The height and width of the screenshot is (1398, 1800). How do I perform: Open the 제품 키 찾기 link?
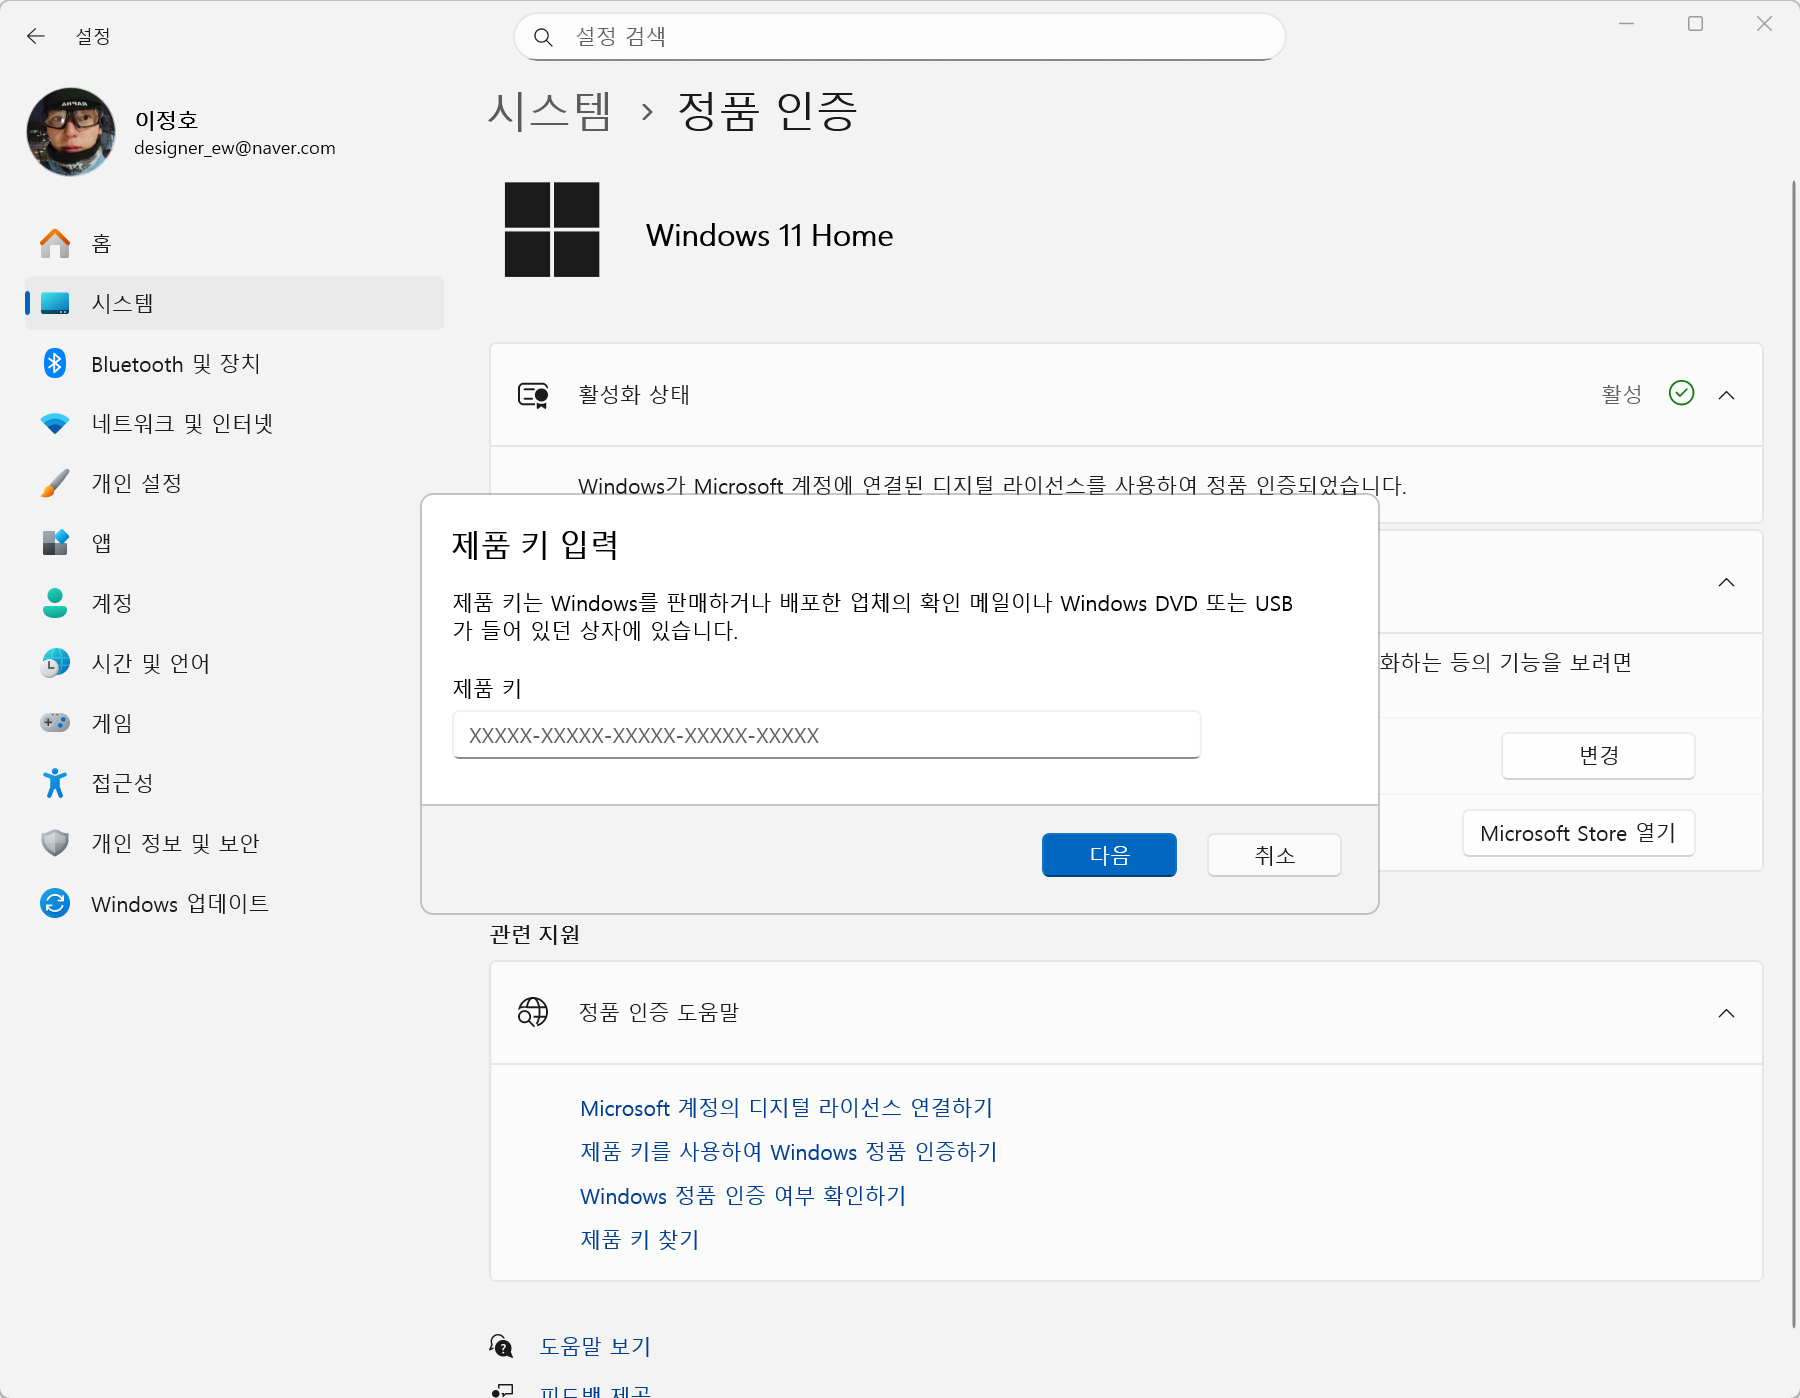point(638,1239)
